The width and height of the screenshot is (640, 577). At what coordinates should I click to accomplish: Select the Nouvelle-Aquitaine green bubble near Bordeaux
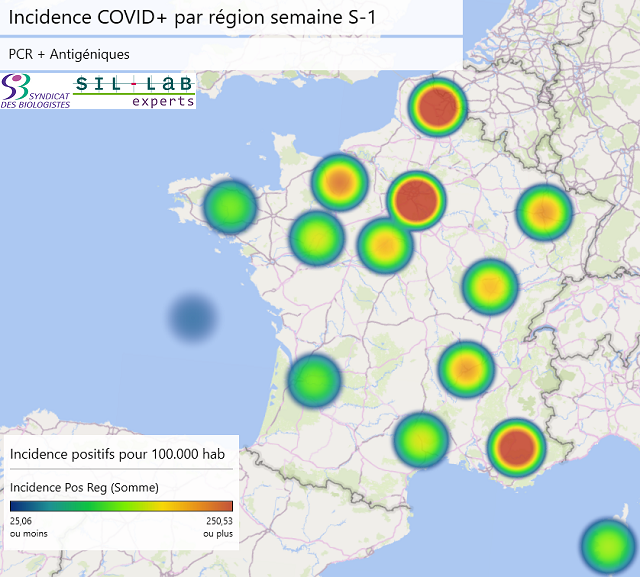coord(314,381)
